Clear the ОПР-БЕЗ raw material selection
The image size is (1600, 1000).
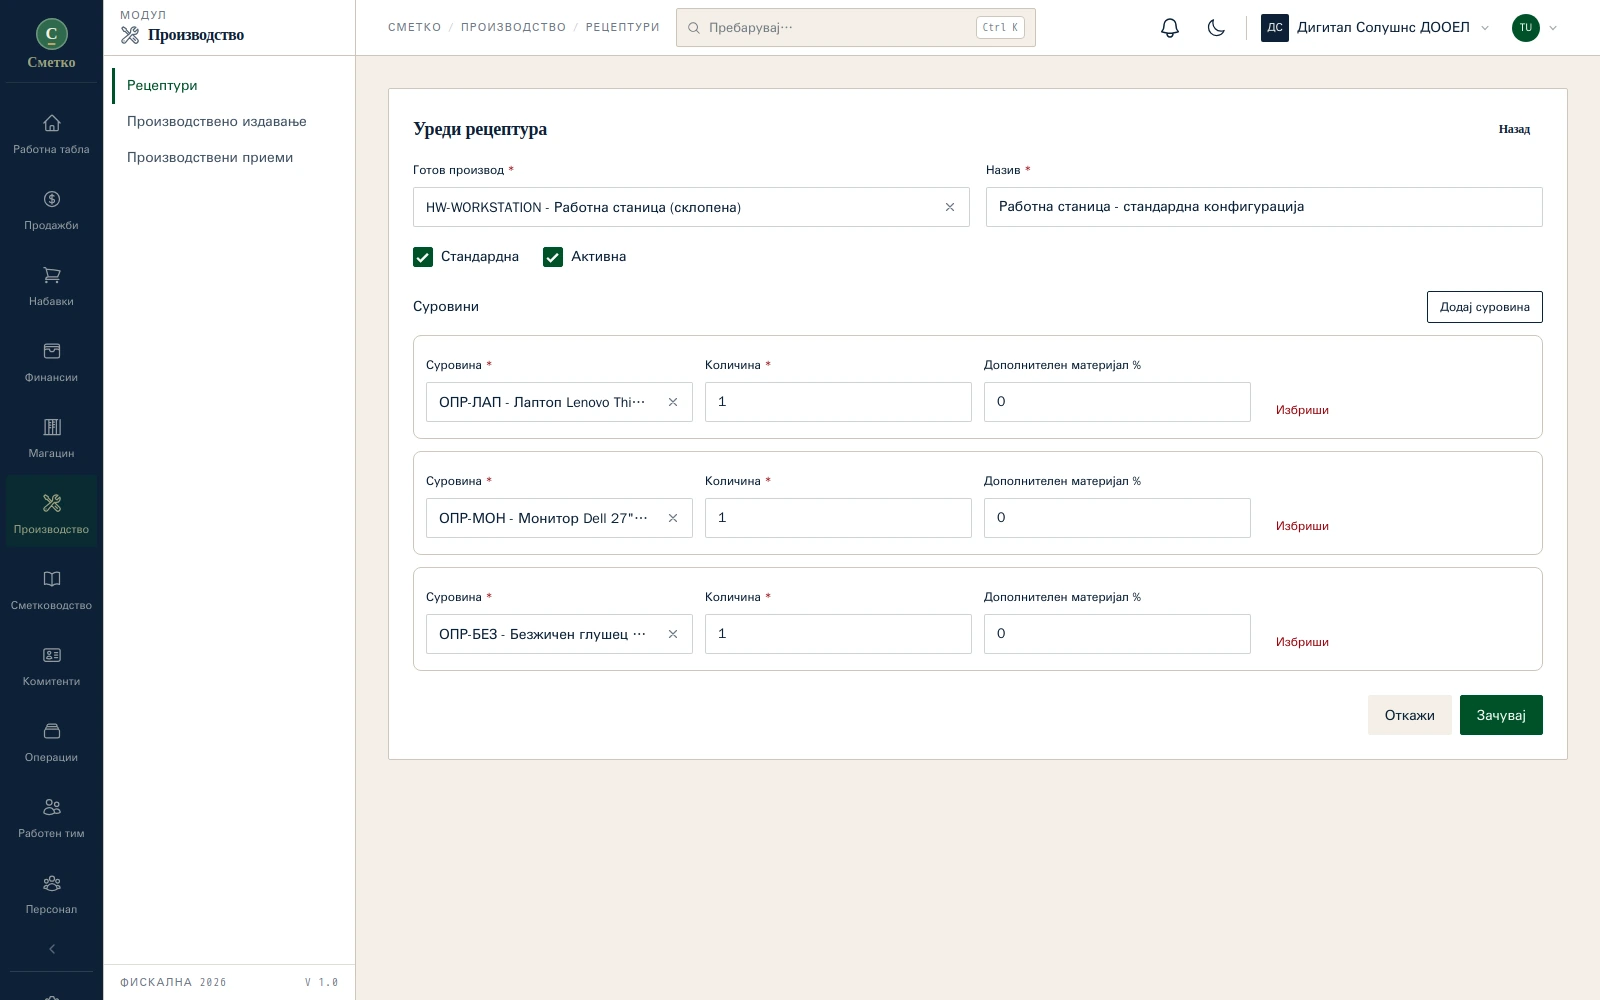(x=673, y=634)
